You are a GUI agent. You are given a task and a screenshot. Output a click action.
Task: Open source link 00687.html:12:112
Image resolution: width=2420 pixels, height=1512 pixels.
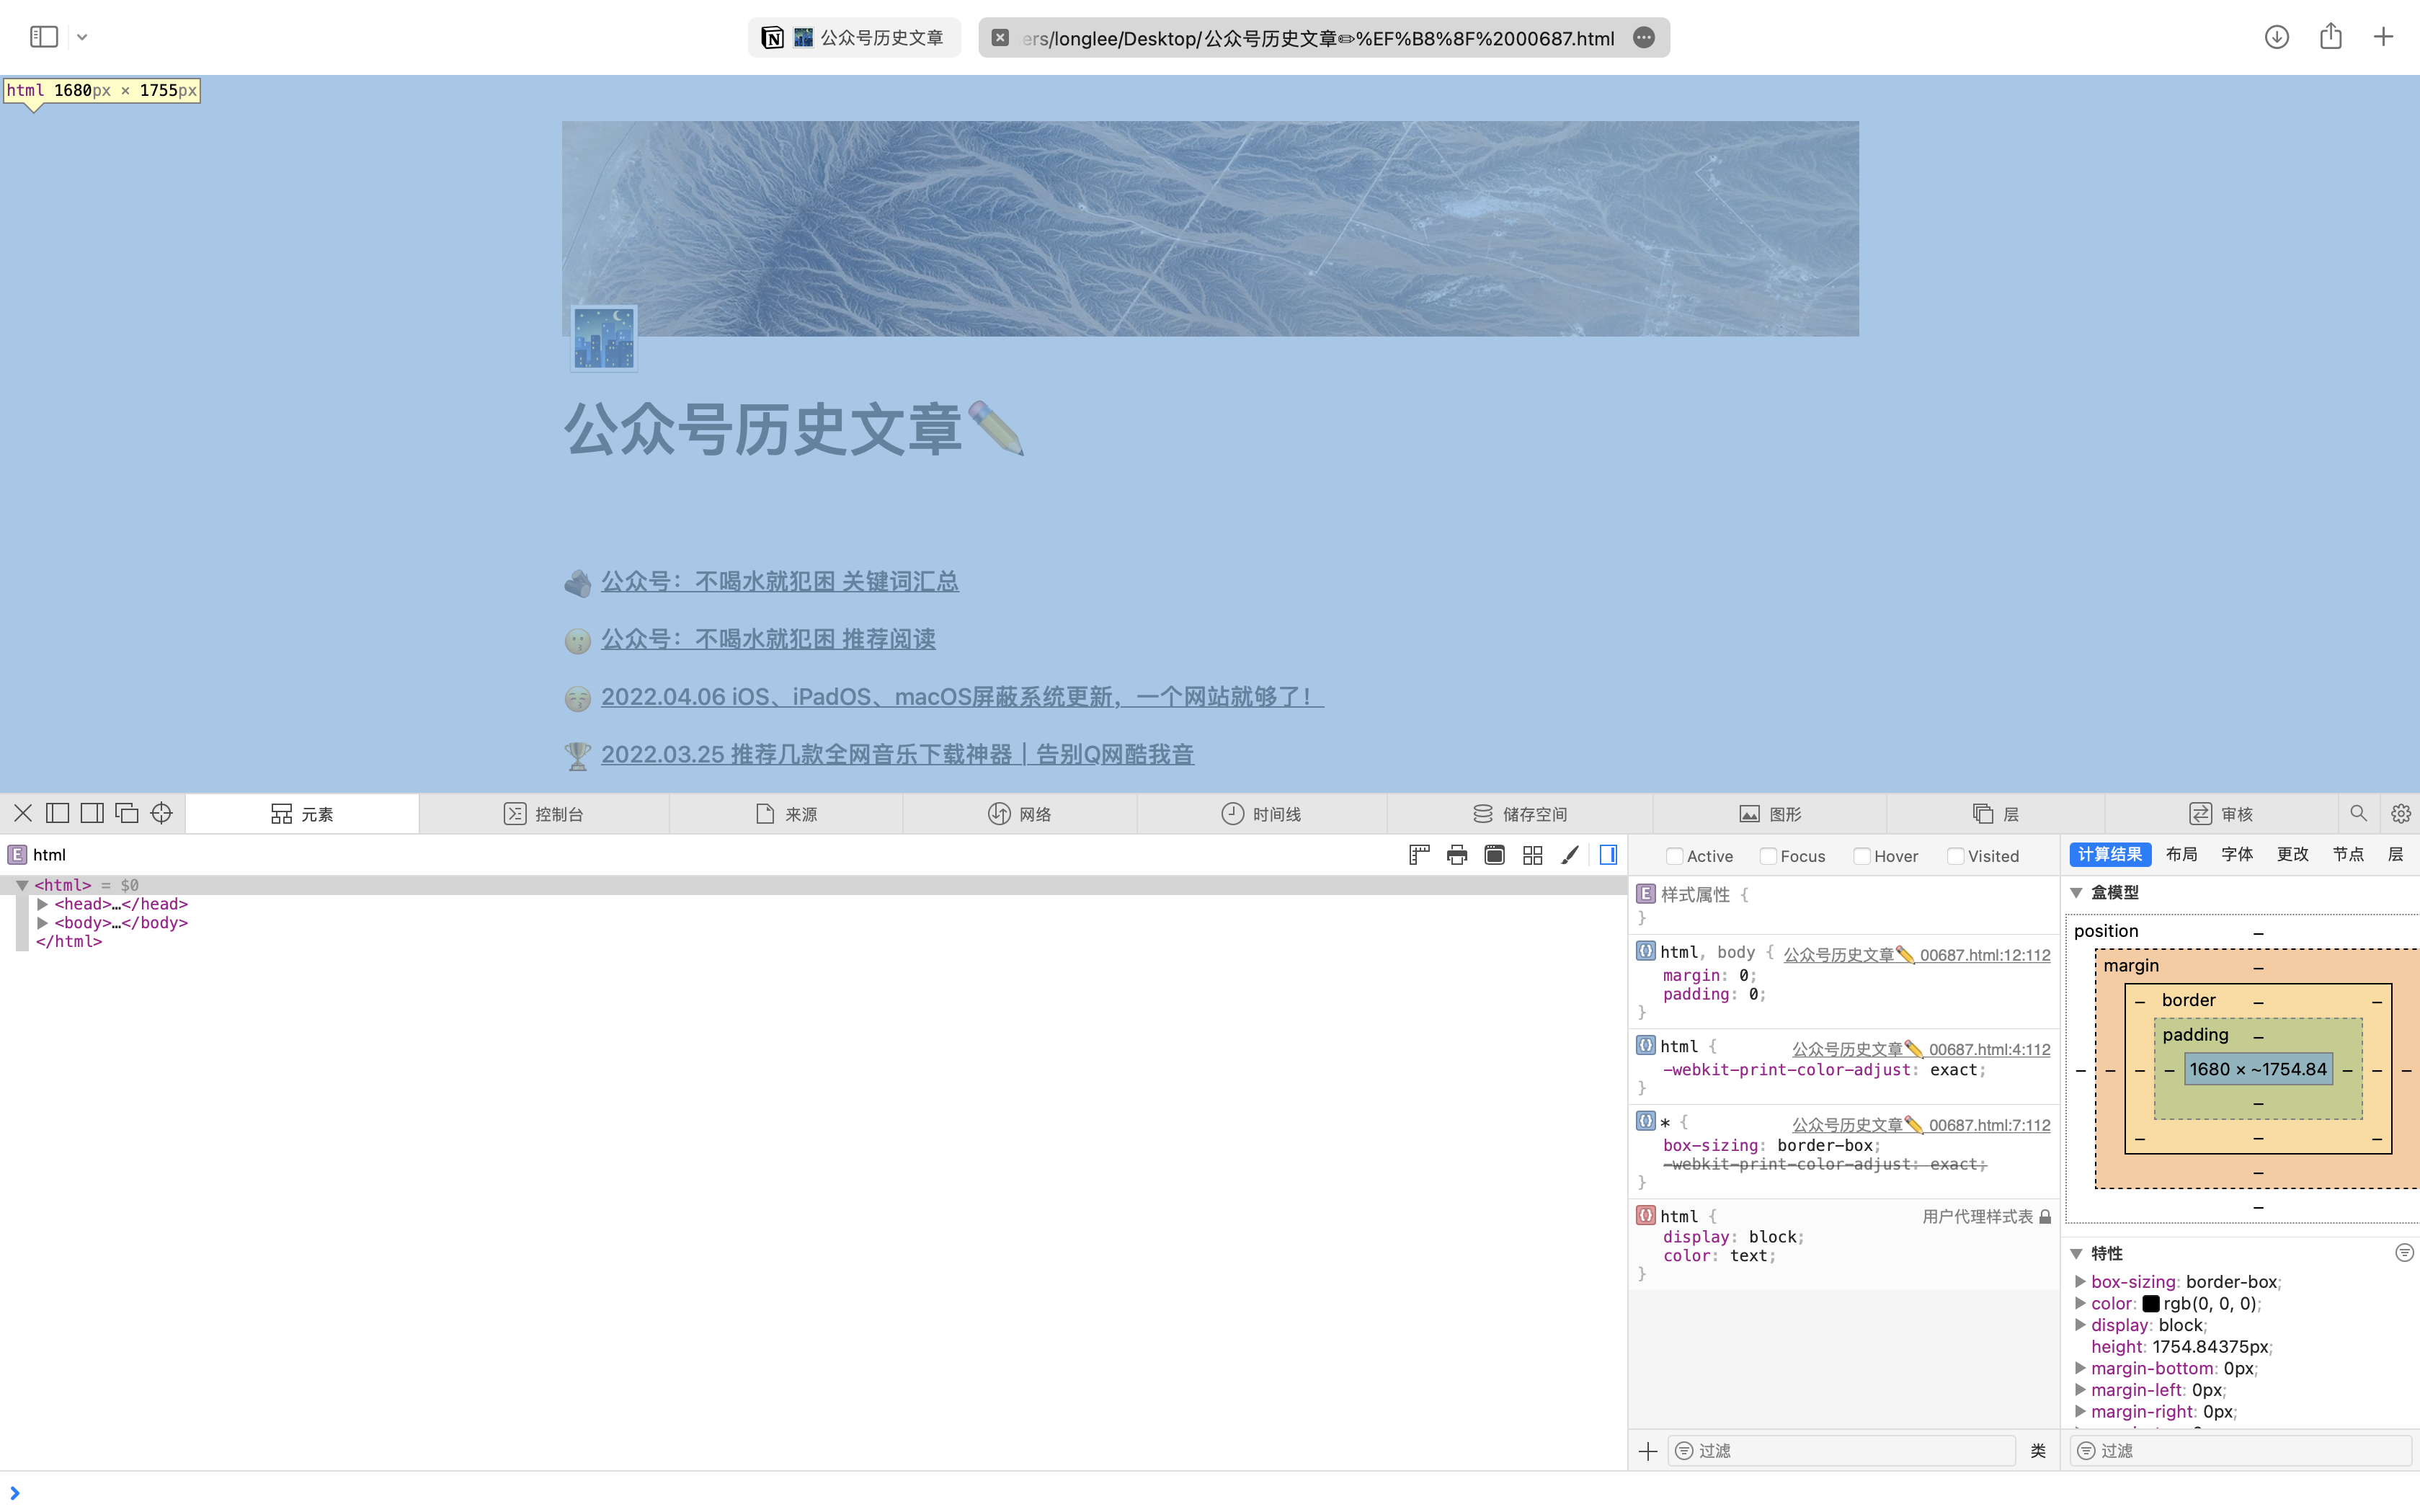coord(1916,955)
